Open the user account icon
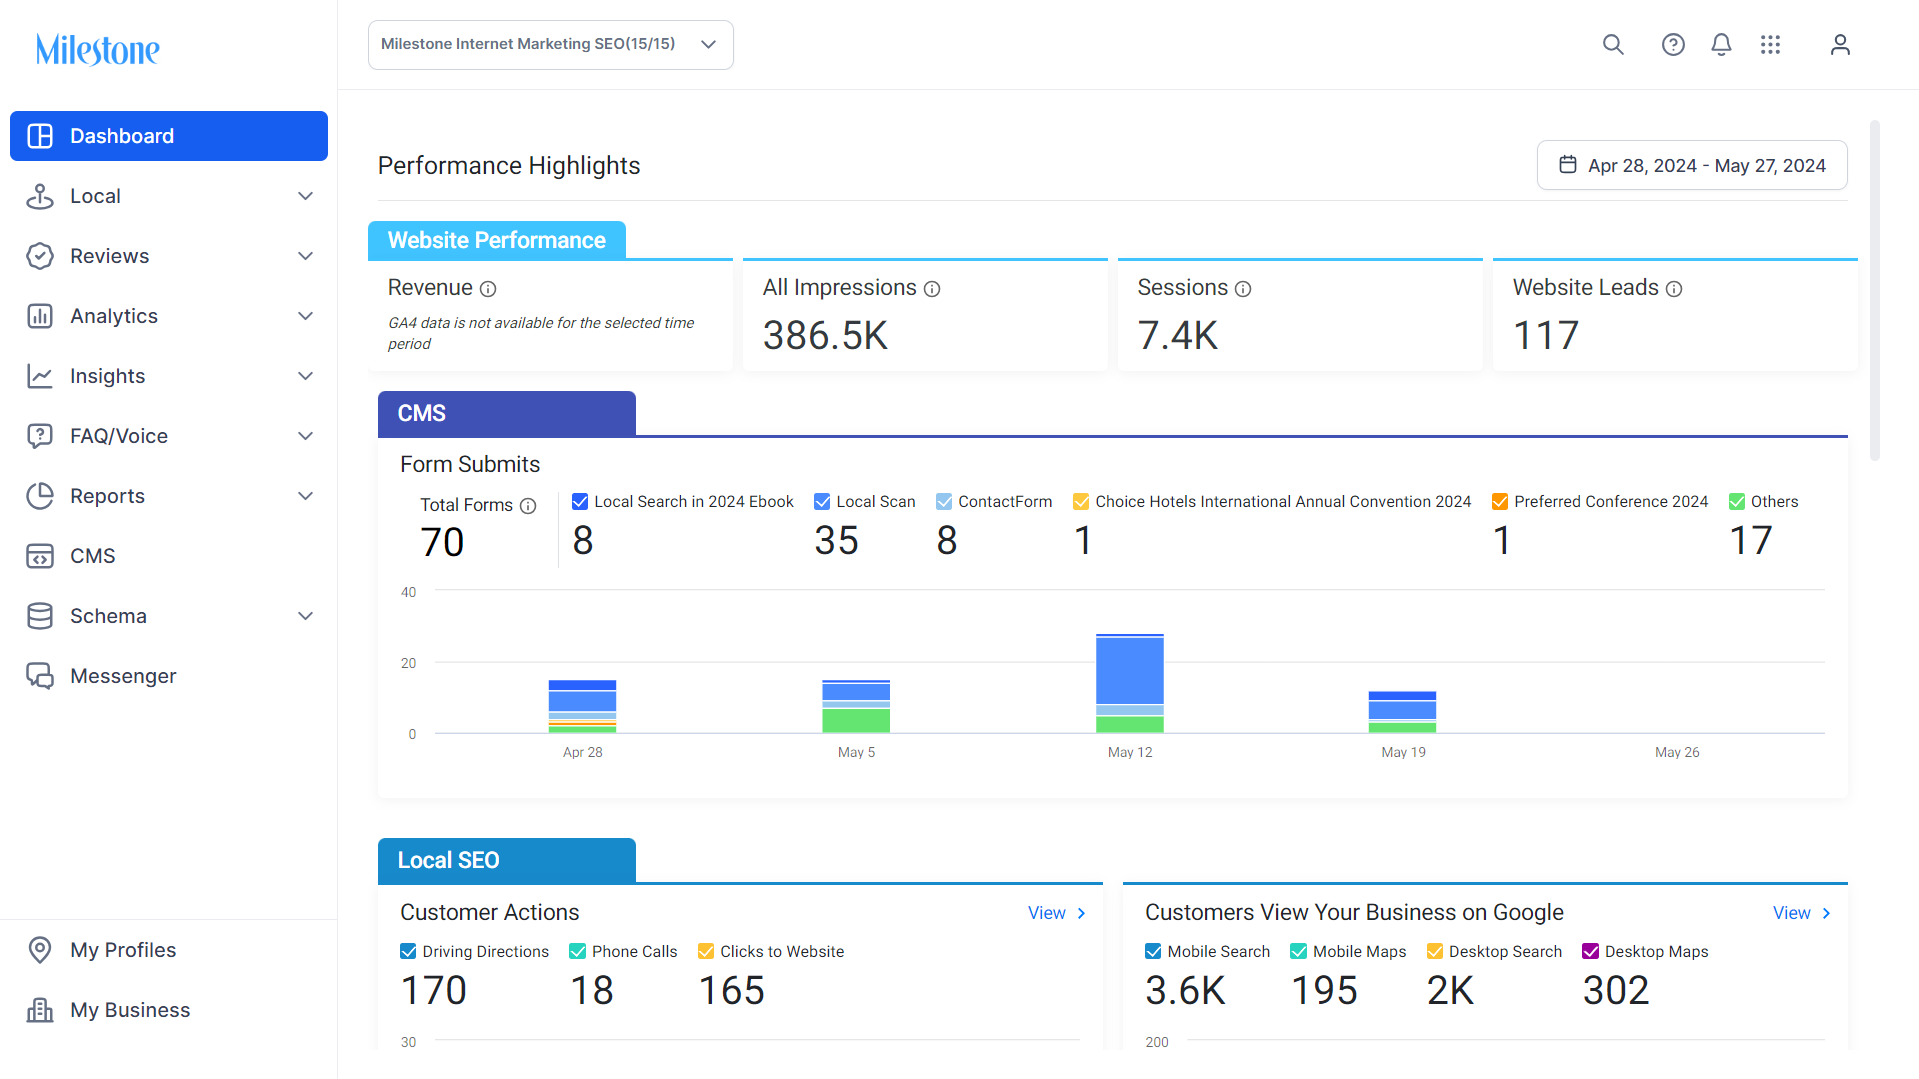Screen dimensions: 1919x1079 point(1840,45)
